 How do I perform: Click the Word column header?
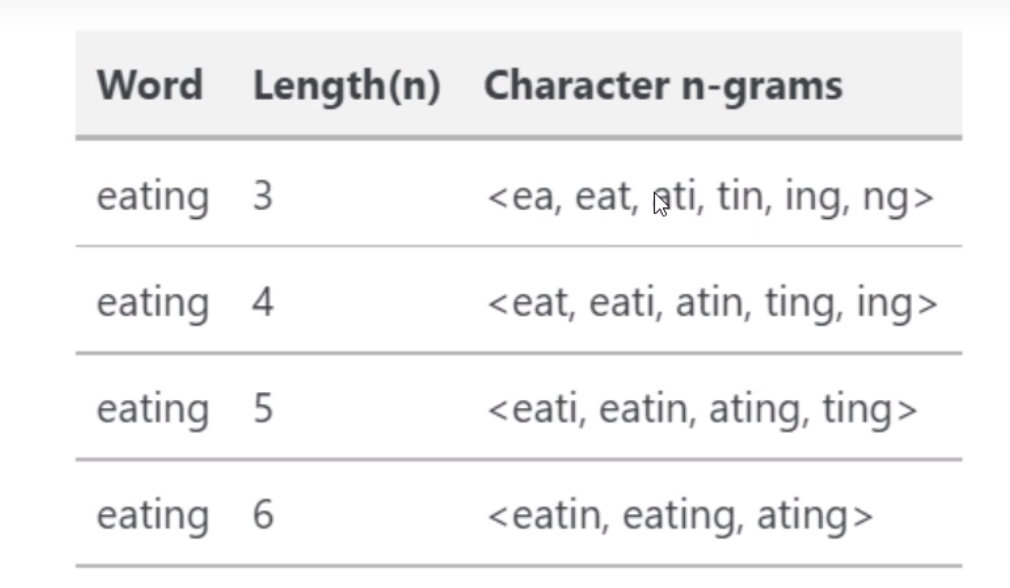(149, 86)
